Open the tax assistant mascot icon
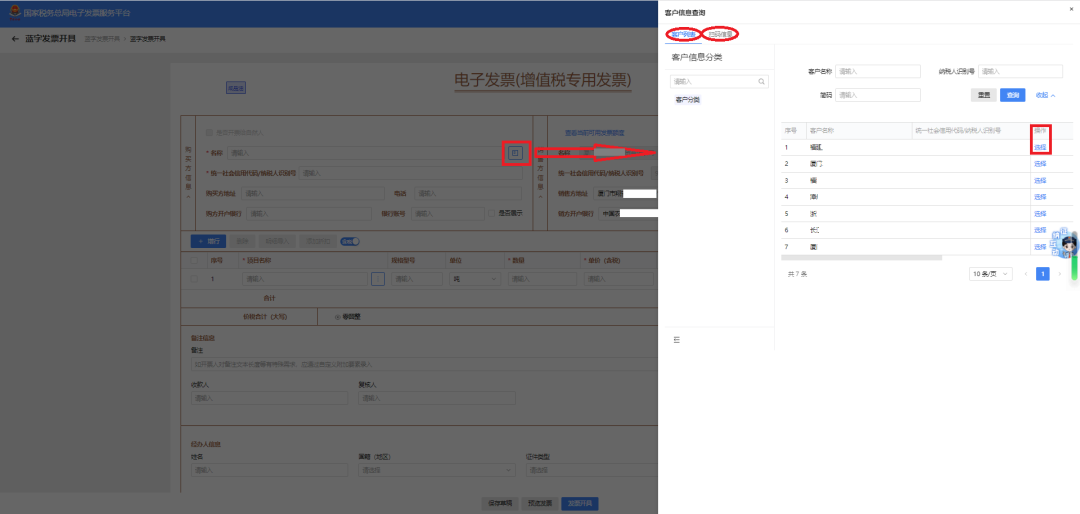Image resolution: width=1080 pixels, height=514 pixels. [1066, 244]
